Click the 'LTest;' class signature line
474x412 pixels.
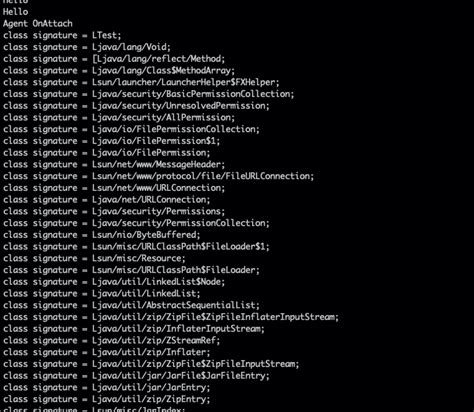[62, 35]
